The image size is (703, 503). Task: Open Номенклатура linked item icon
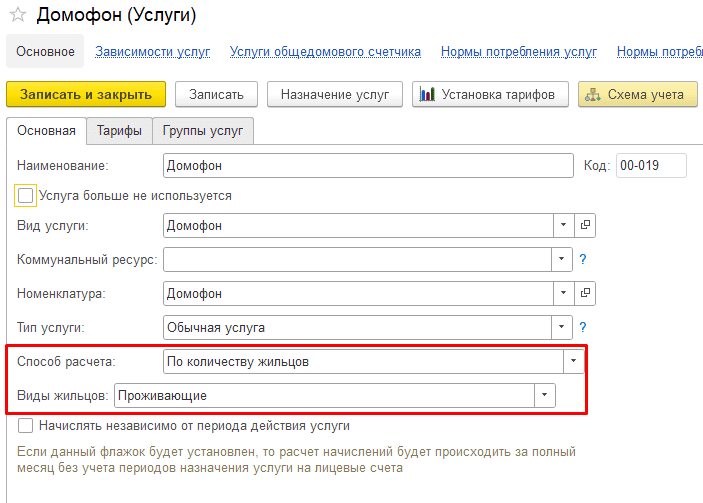coord(585,293)
